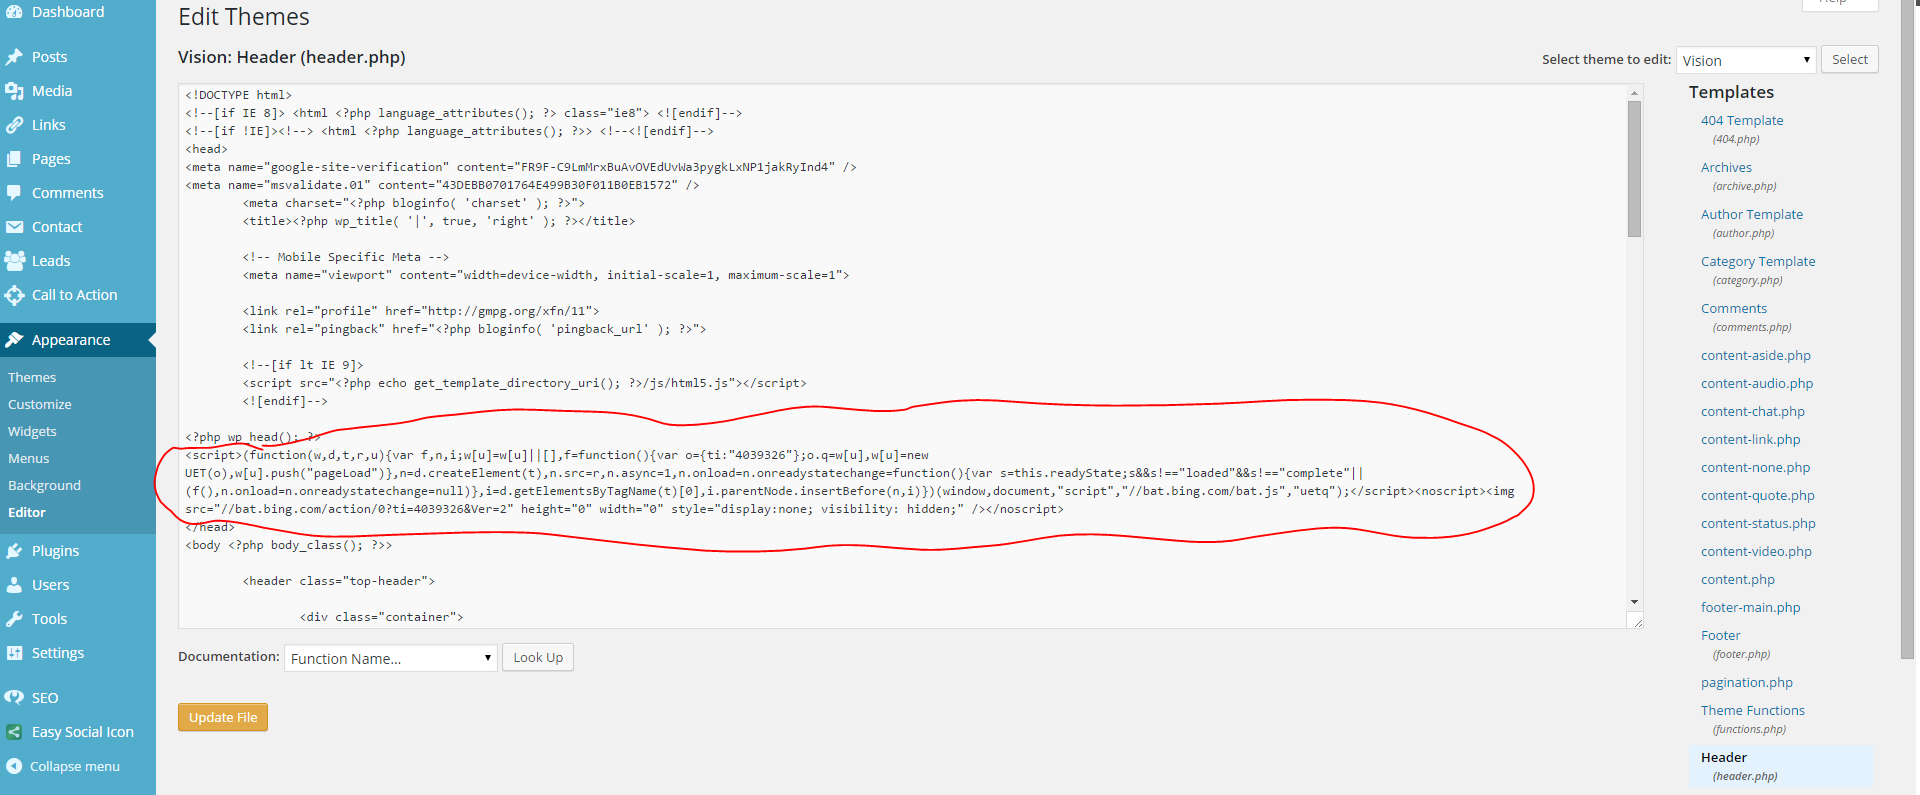Open the Users sidebar menu label
This screenshot has width=1920, height=795.
coord(50,585)
